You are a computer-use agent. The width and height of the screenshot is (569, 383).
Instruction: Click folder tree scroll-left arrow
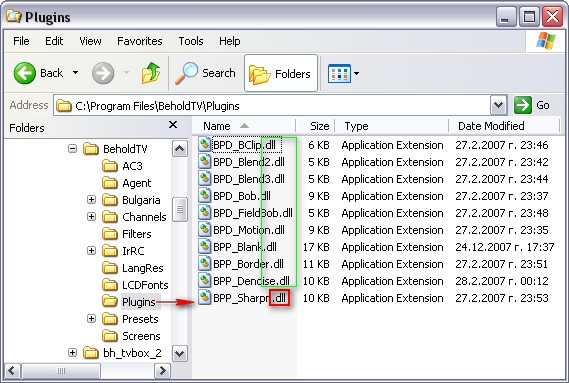(12, 371)
